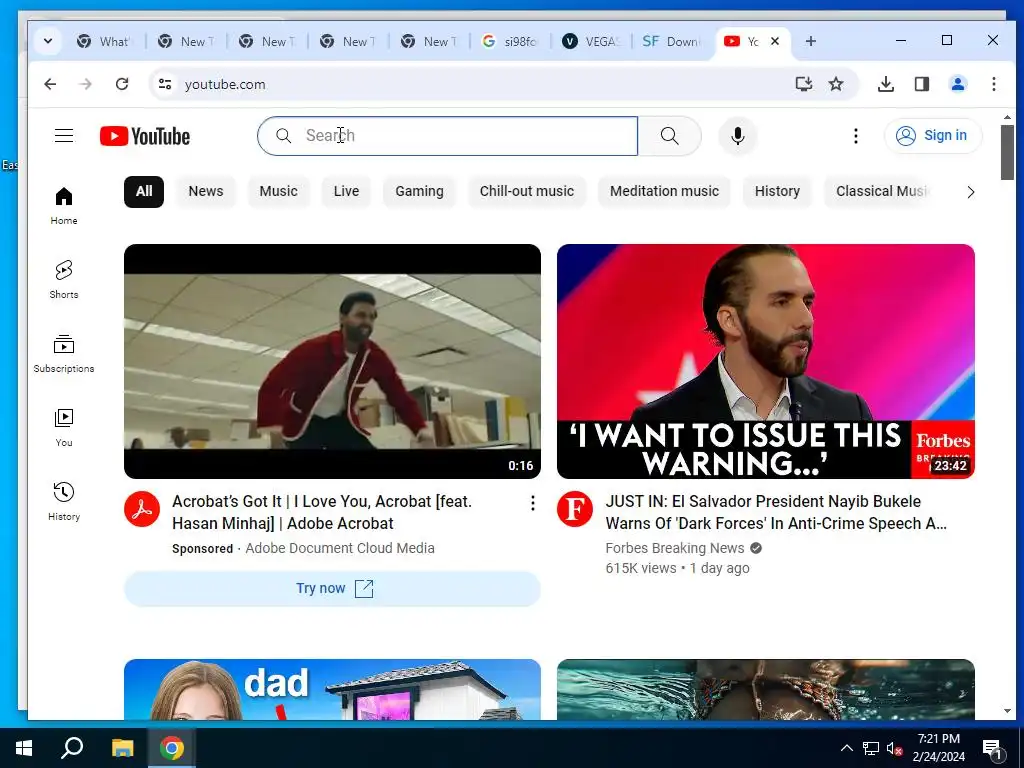Open Forbes Breaking News channel link
The height and width of the screenshot is (768, 1024).
(675, 548)
